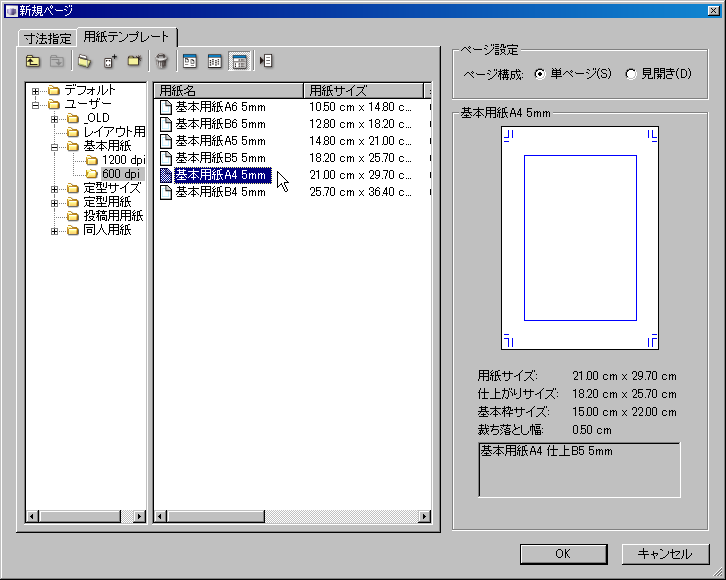Add new paper template icon
Screen dimensions: 726x580
pos(110,61)
